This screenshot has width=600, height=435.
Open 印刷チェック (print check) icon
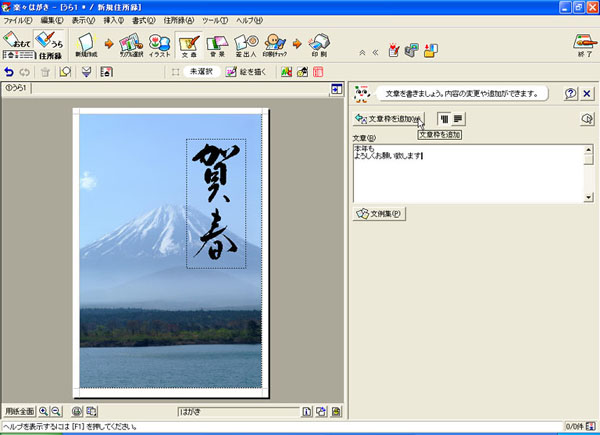(x=275, y=44)
